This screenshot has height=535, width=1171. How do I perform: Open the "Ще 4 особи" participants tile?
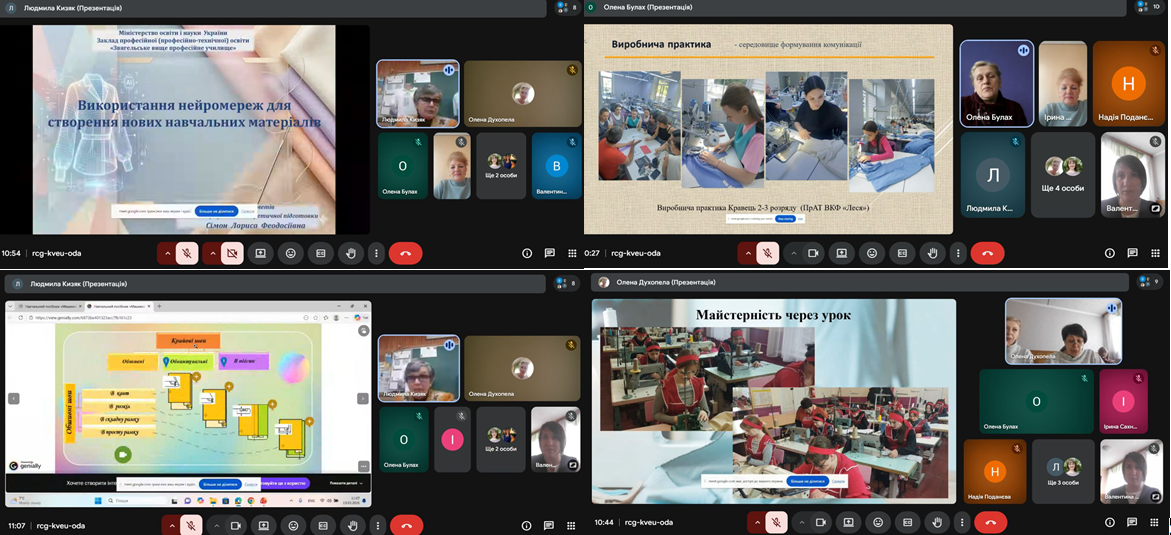(1062, 175)
